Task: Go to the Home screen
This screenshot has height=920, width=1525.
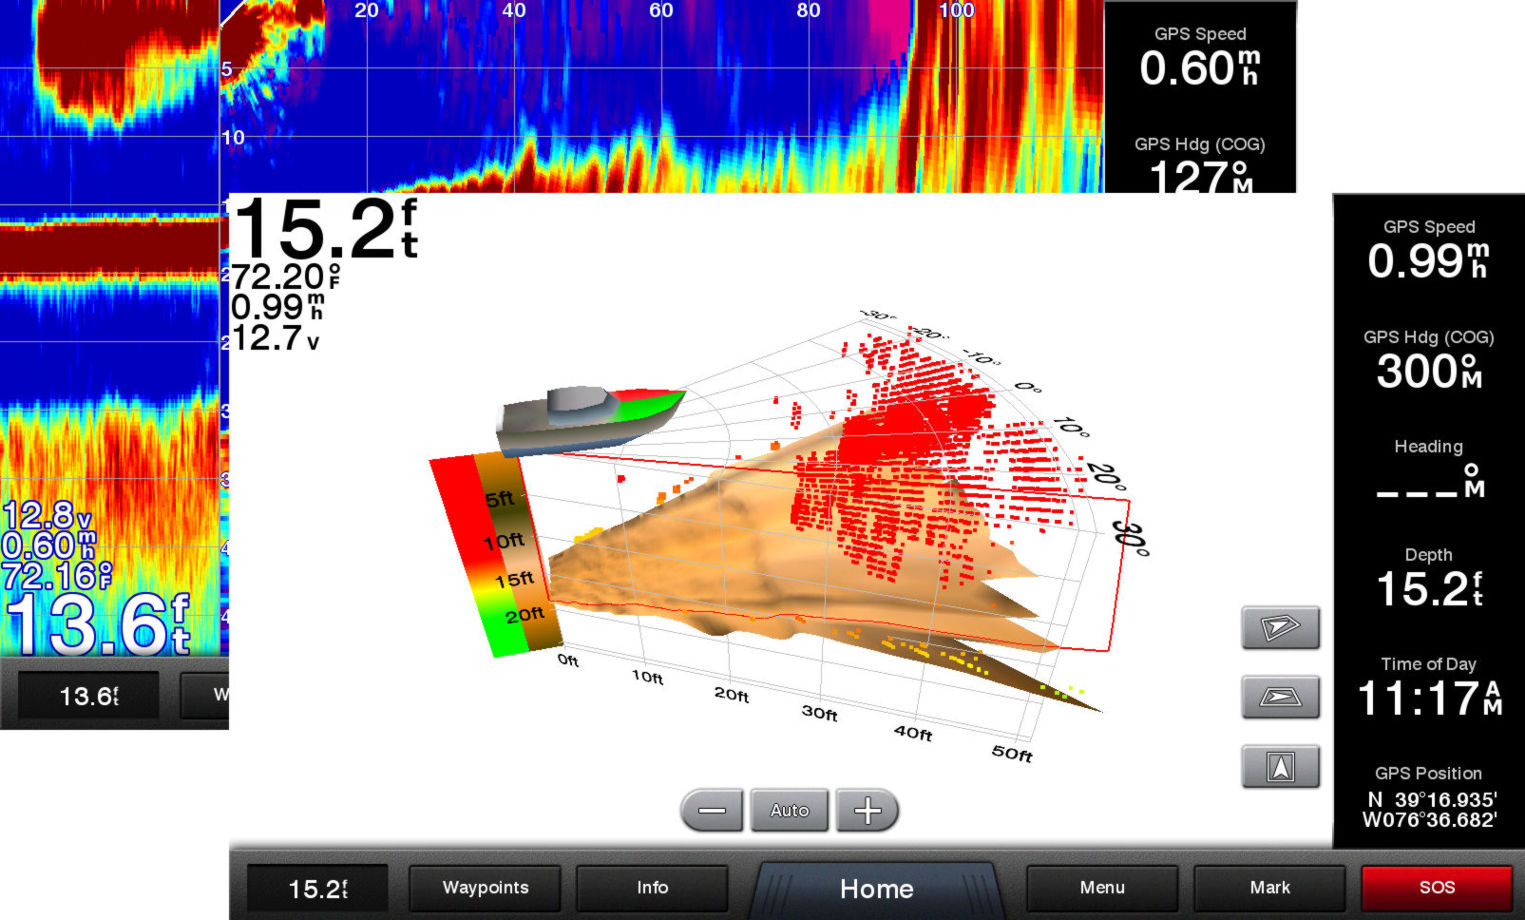Action: [876, 889]
